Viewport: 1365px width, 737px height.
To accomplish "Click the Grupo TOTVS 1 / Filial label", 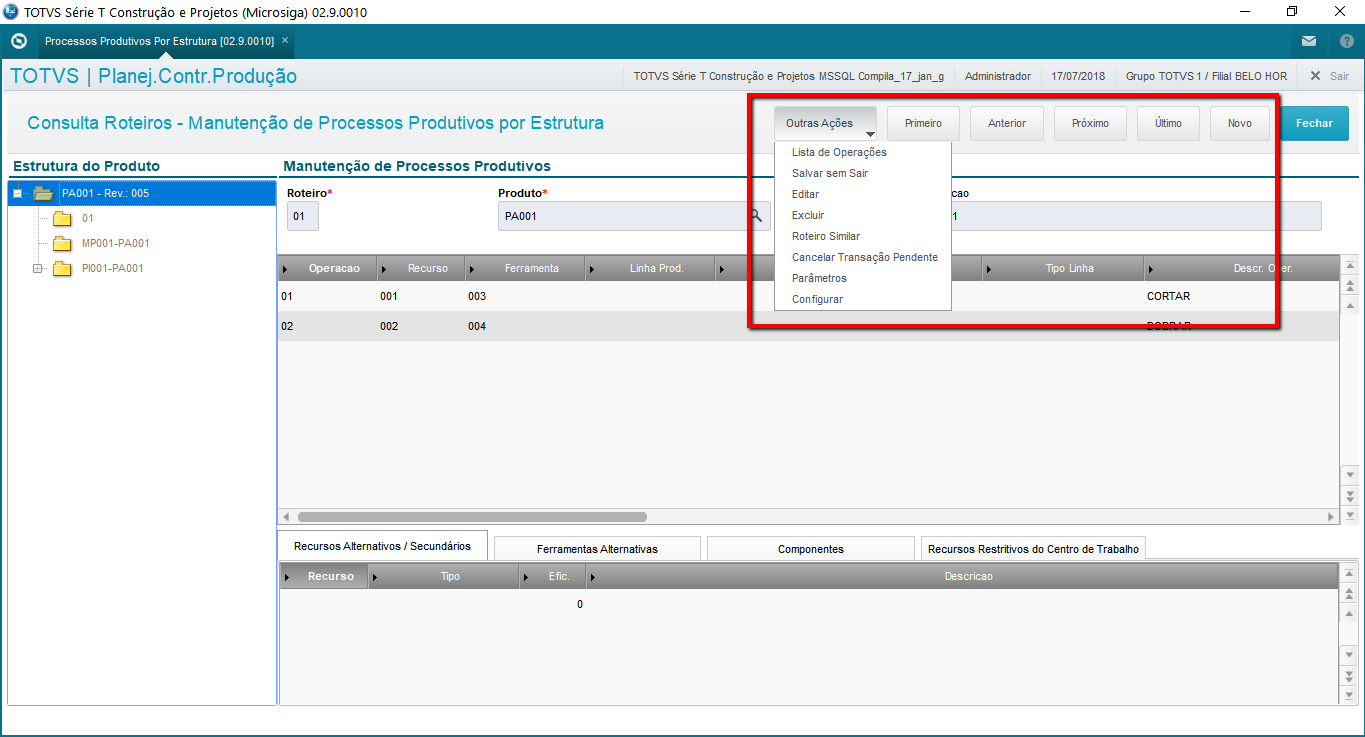I will click(x=1206, y=76).
